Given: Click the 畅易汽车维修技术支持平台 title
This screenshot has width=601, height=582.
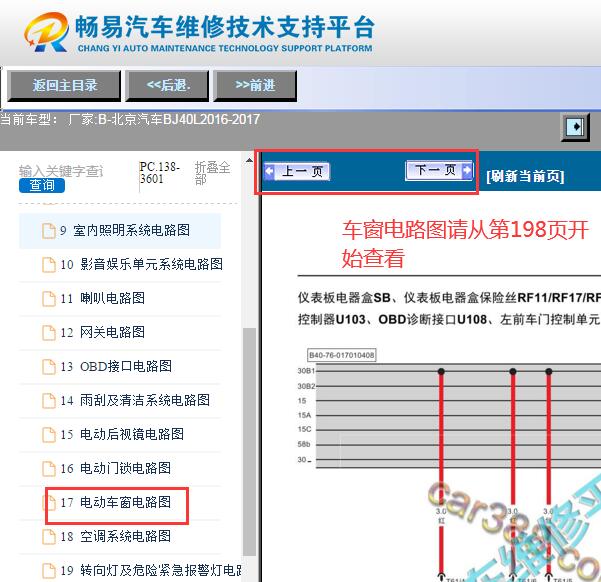Looking at the screenshot, I should [x=224, y=27].
